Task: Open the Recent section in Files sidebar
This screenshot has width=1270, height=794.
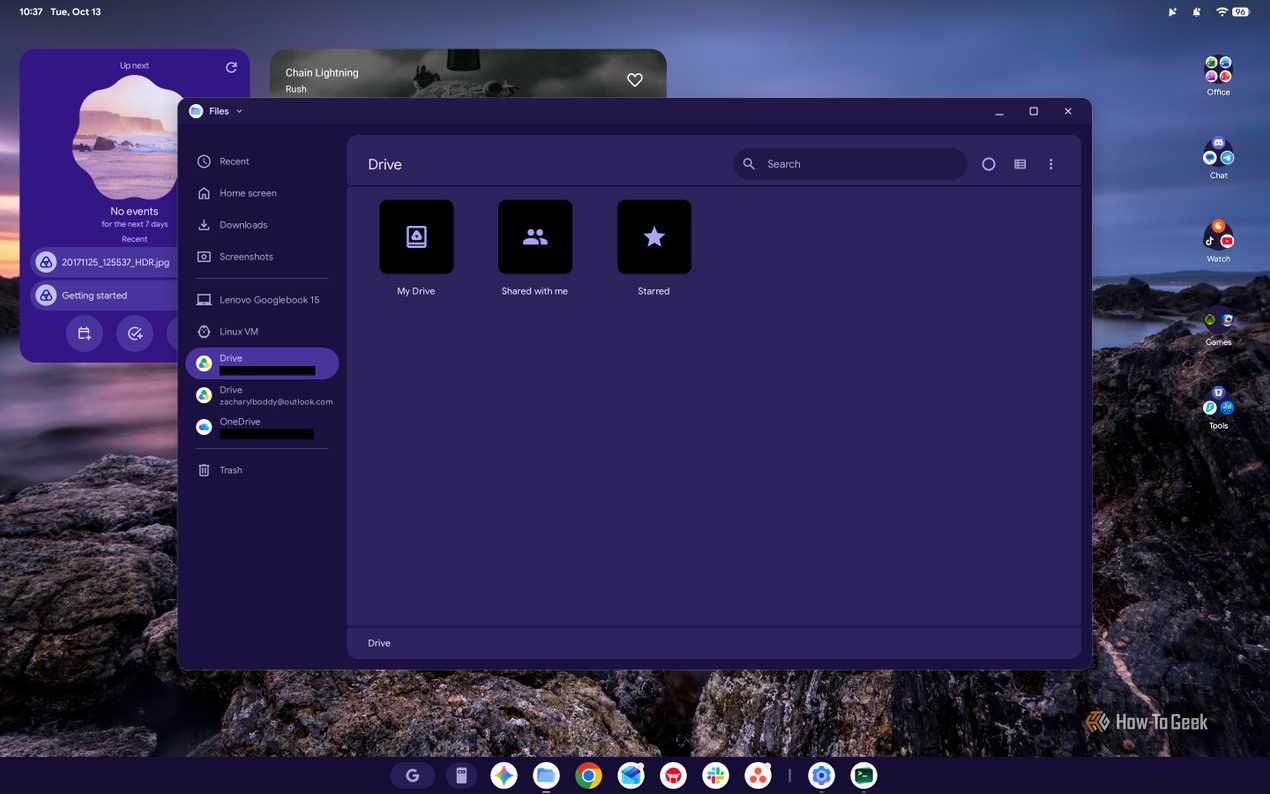Action: (x=262, y=161)
